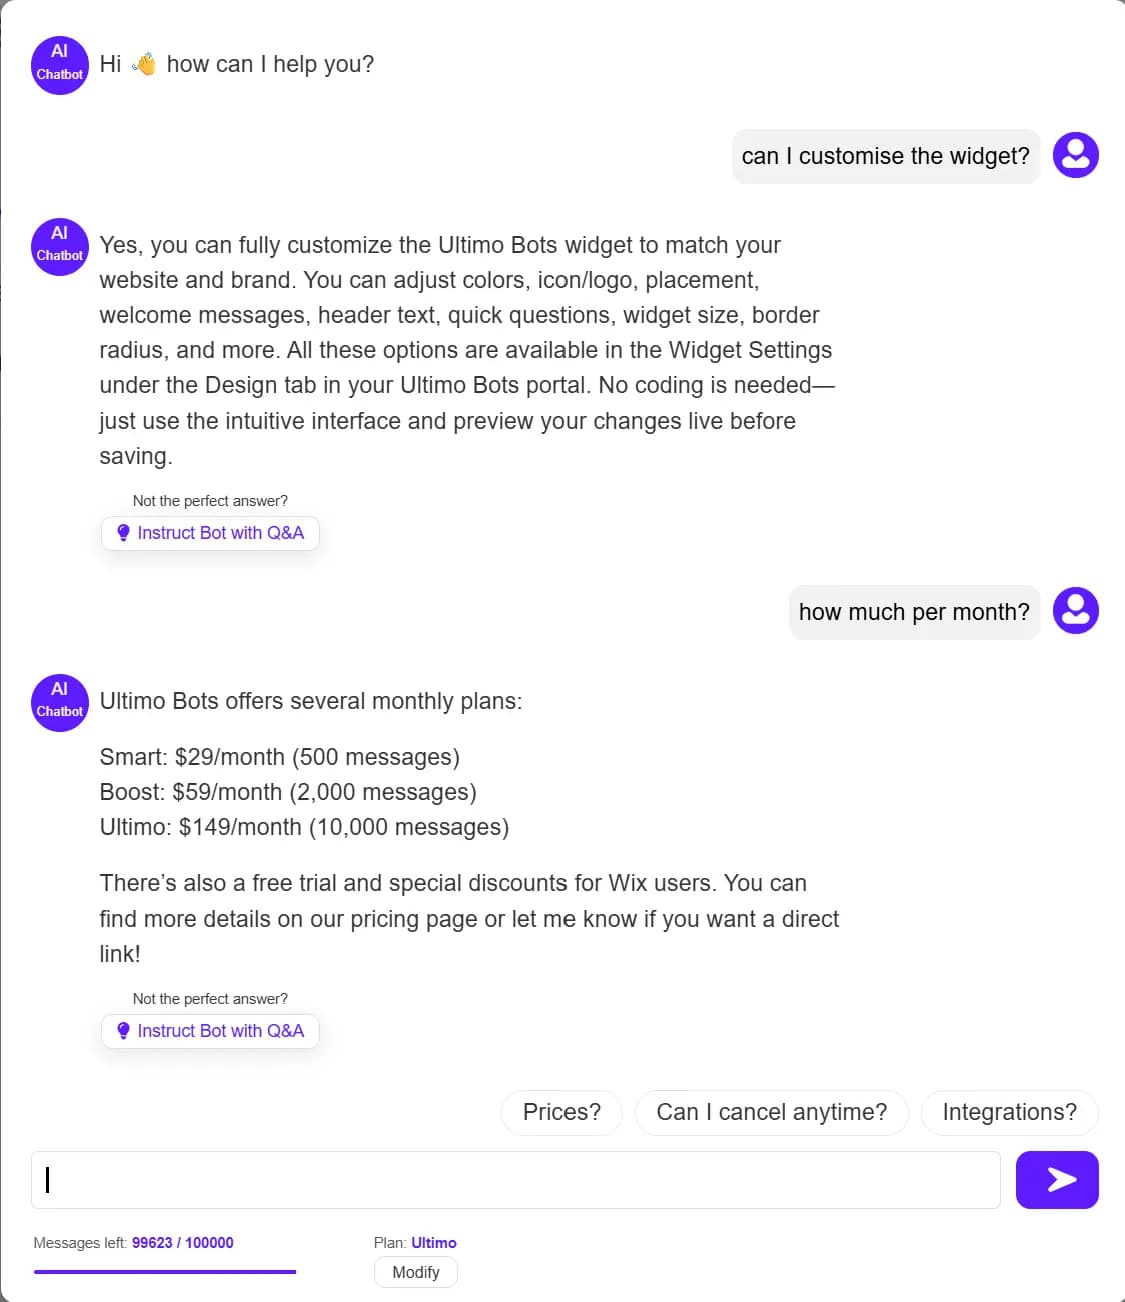Click Instruct Bot with Q&A below the pricing answer

(x=210, y=1030)
